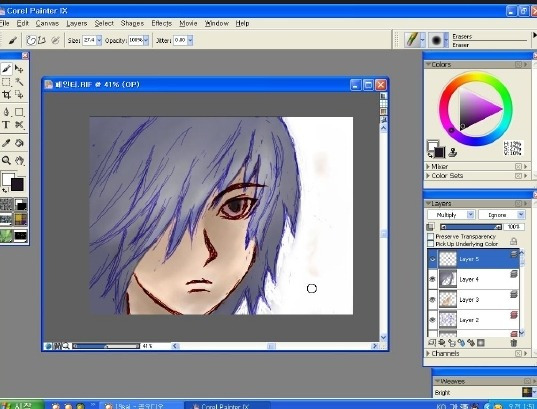
Task: Select the Magnifier tool
Action: pos(6,160)
